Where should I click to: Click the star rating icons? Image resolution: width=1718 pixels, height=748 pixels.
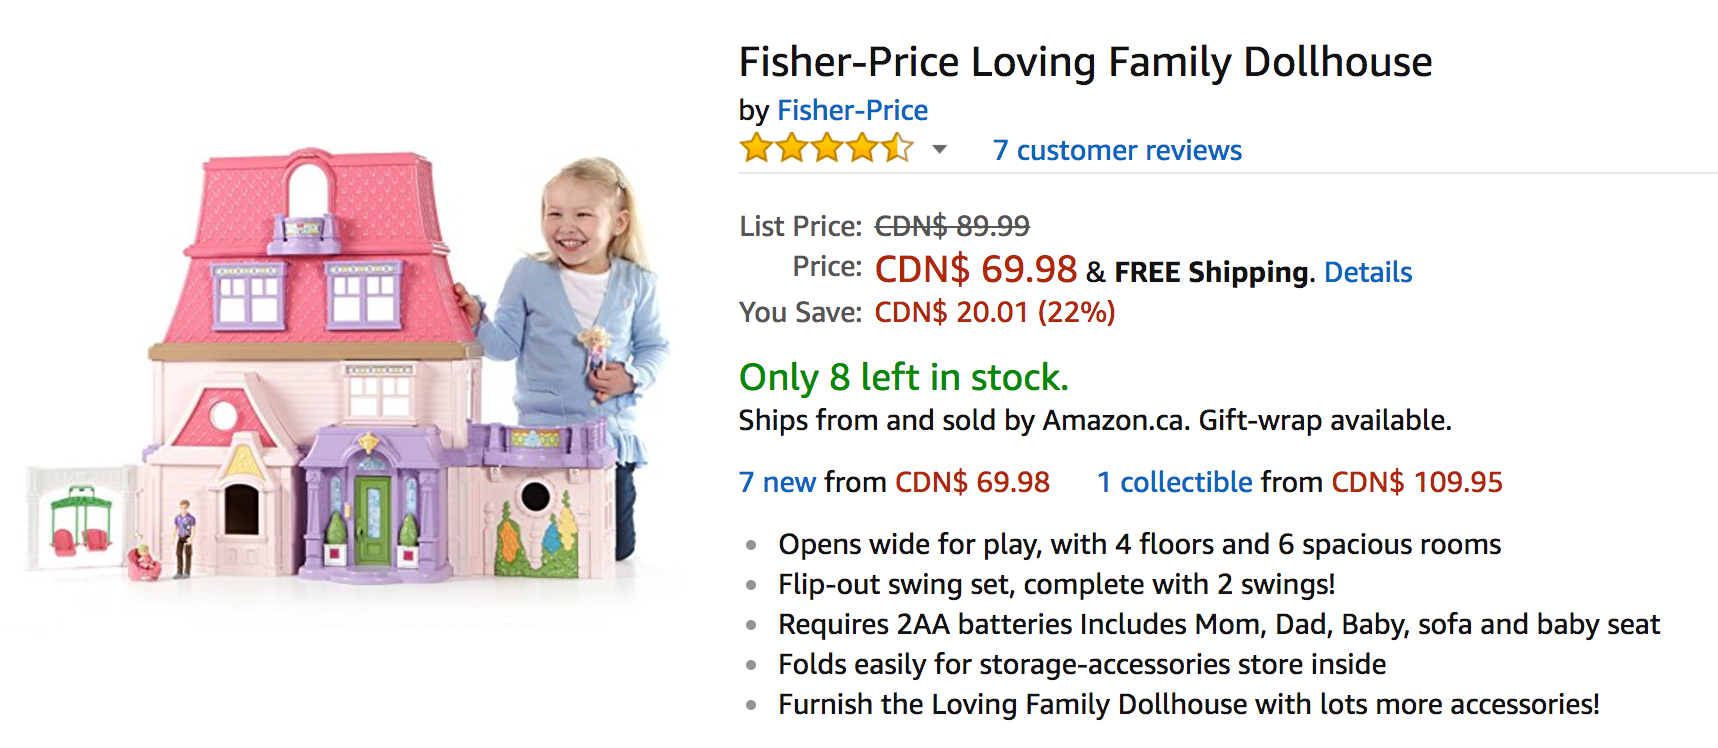pos(827,149)
